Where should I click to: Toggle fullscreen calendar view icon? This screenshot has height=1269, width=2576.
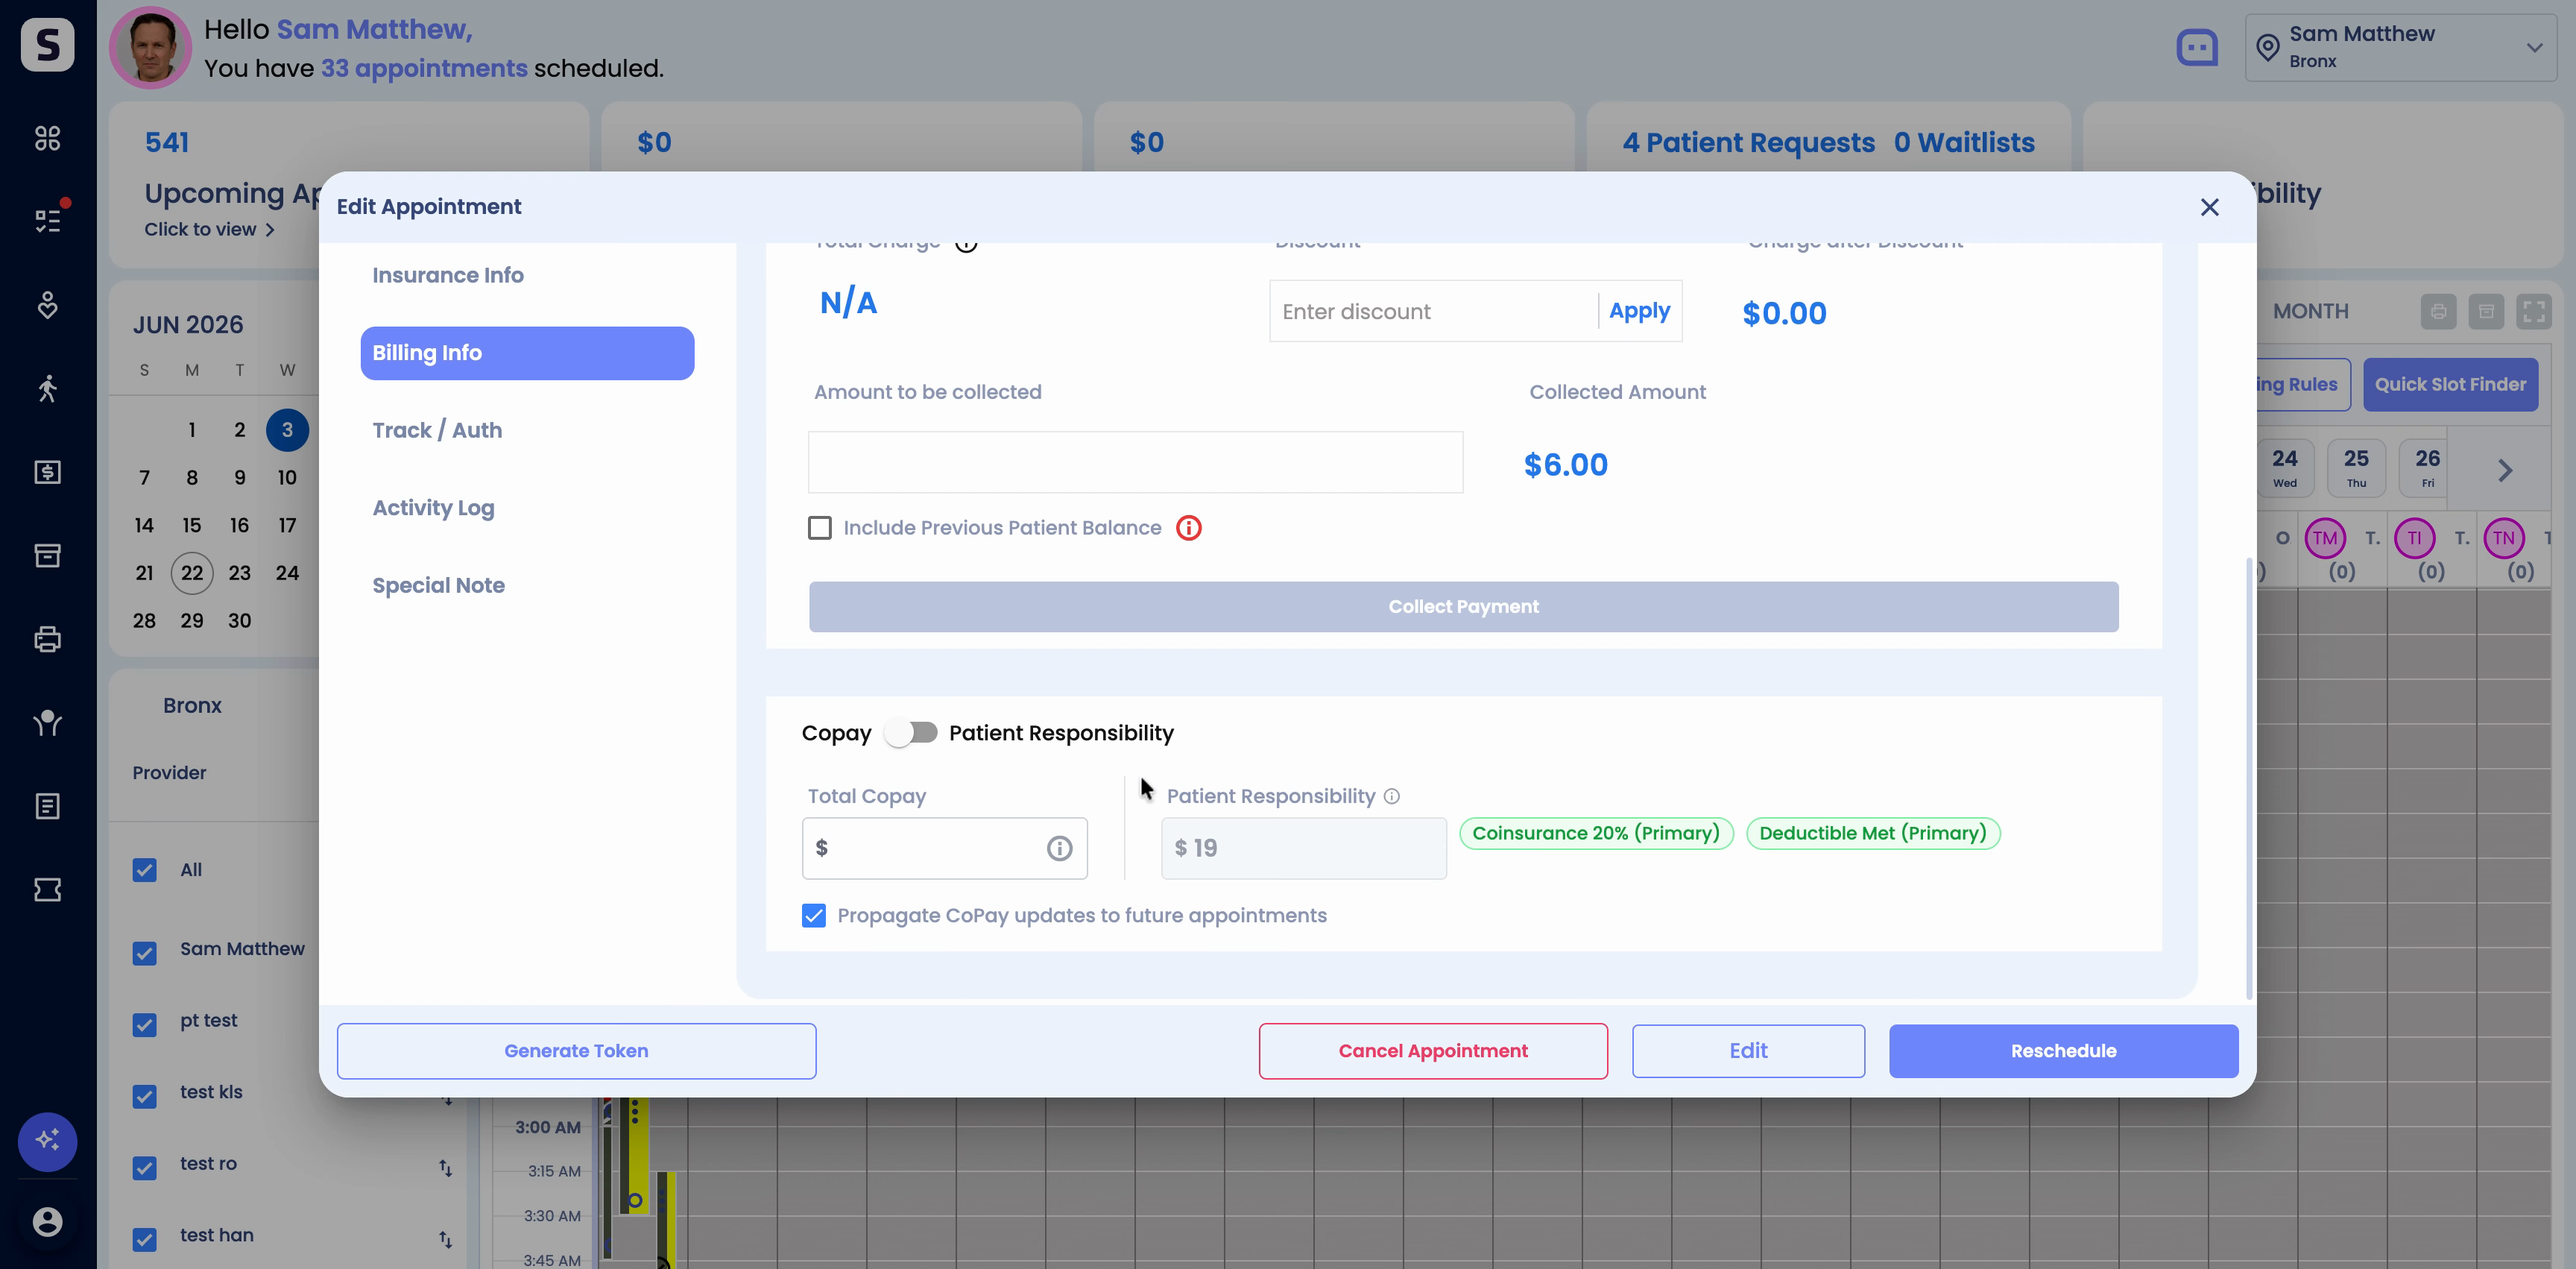(2534, 311)
